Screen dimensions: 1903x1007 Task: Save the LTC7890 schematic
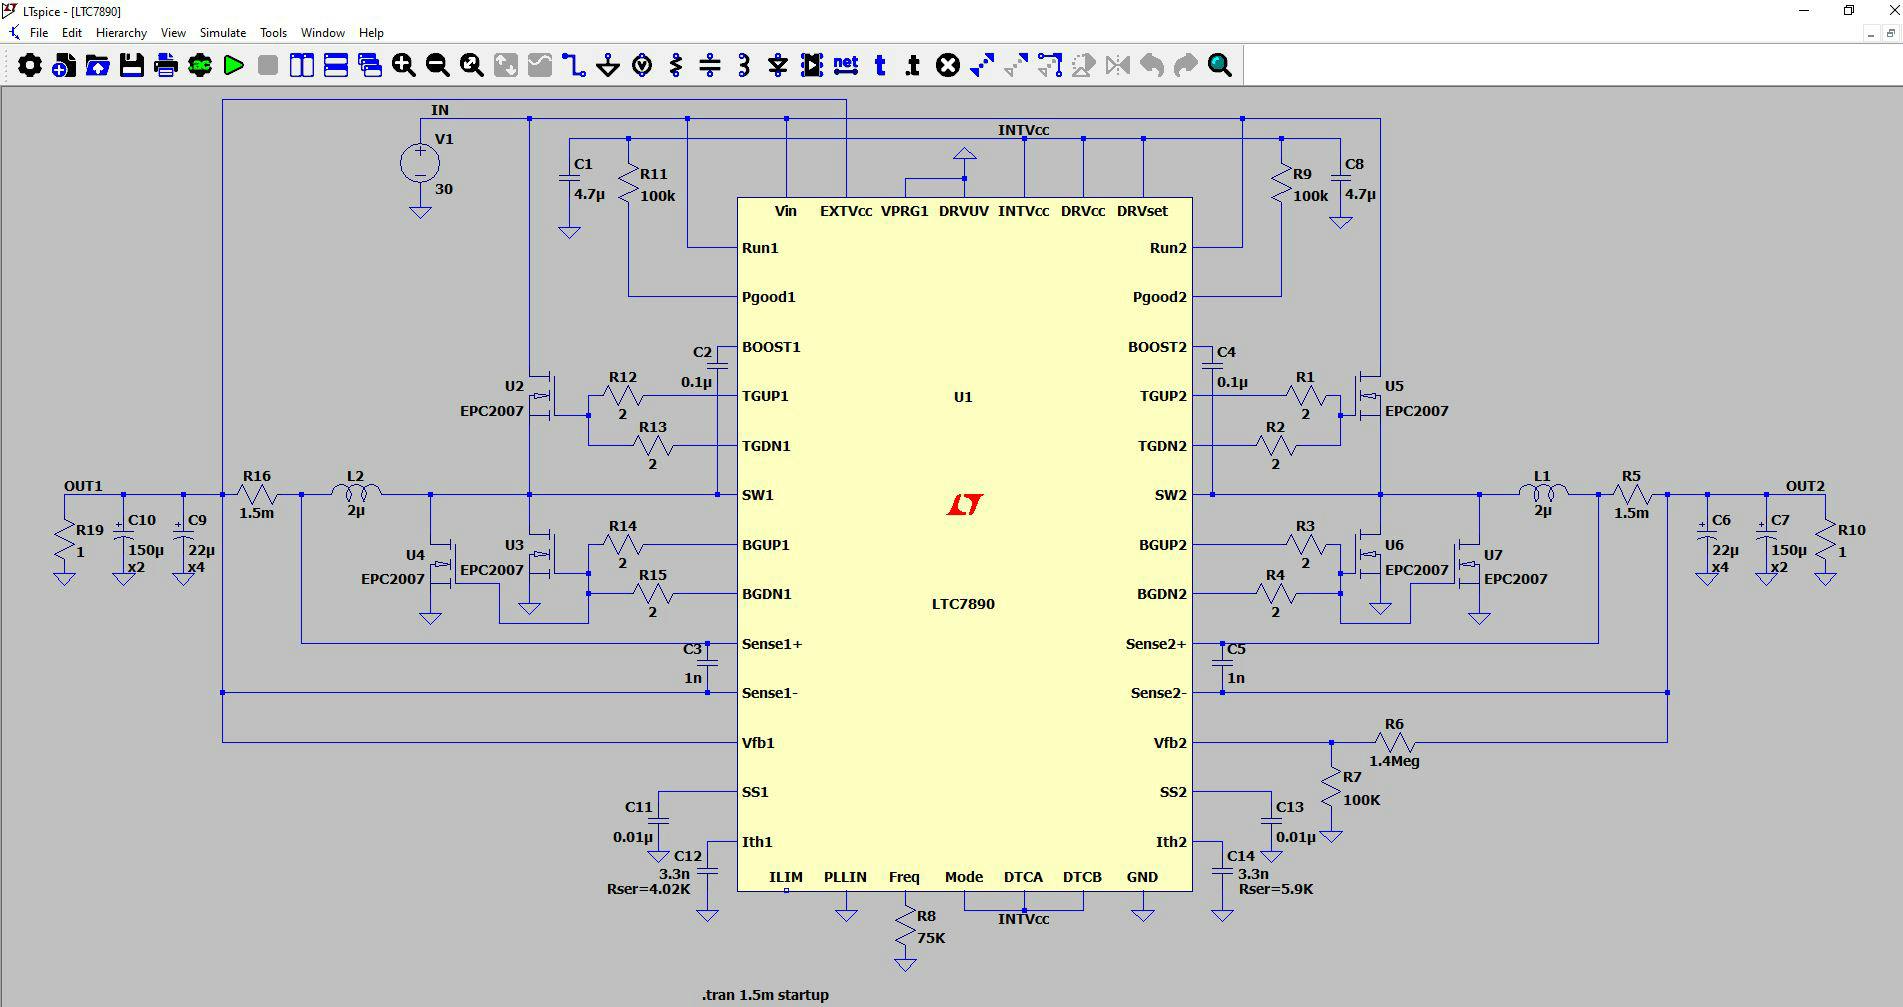(133, 65)
